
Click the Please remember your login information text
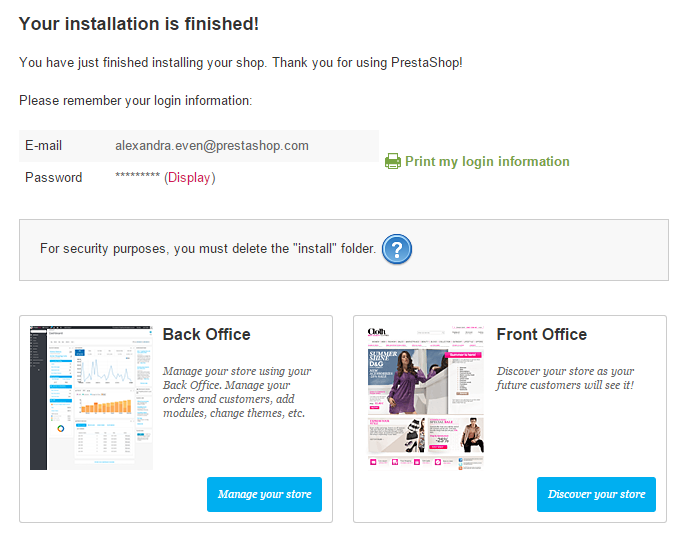136,101
